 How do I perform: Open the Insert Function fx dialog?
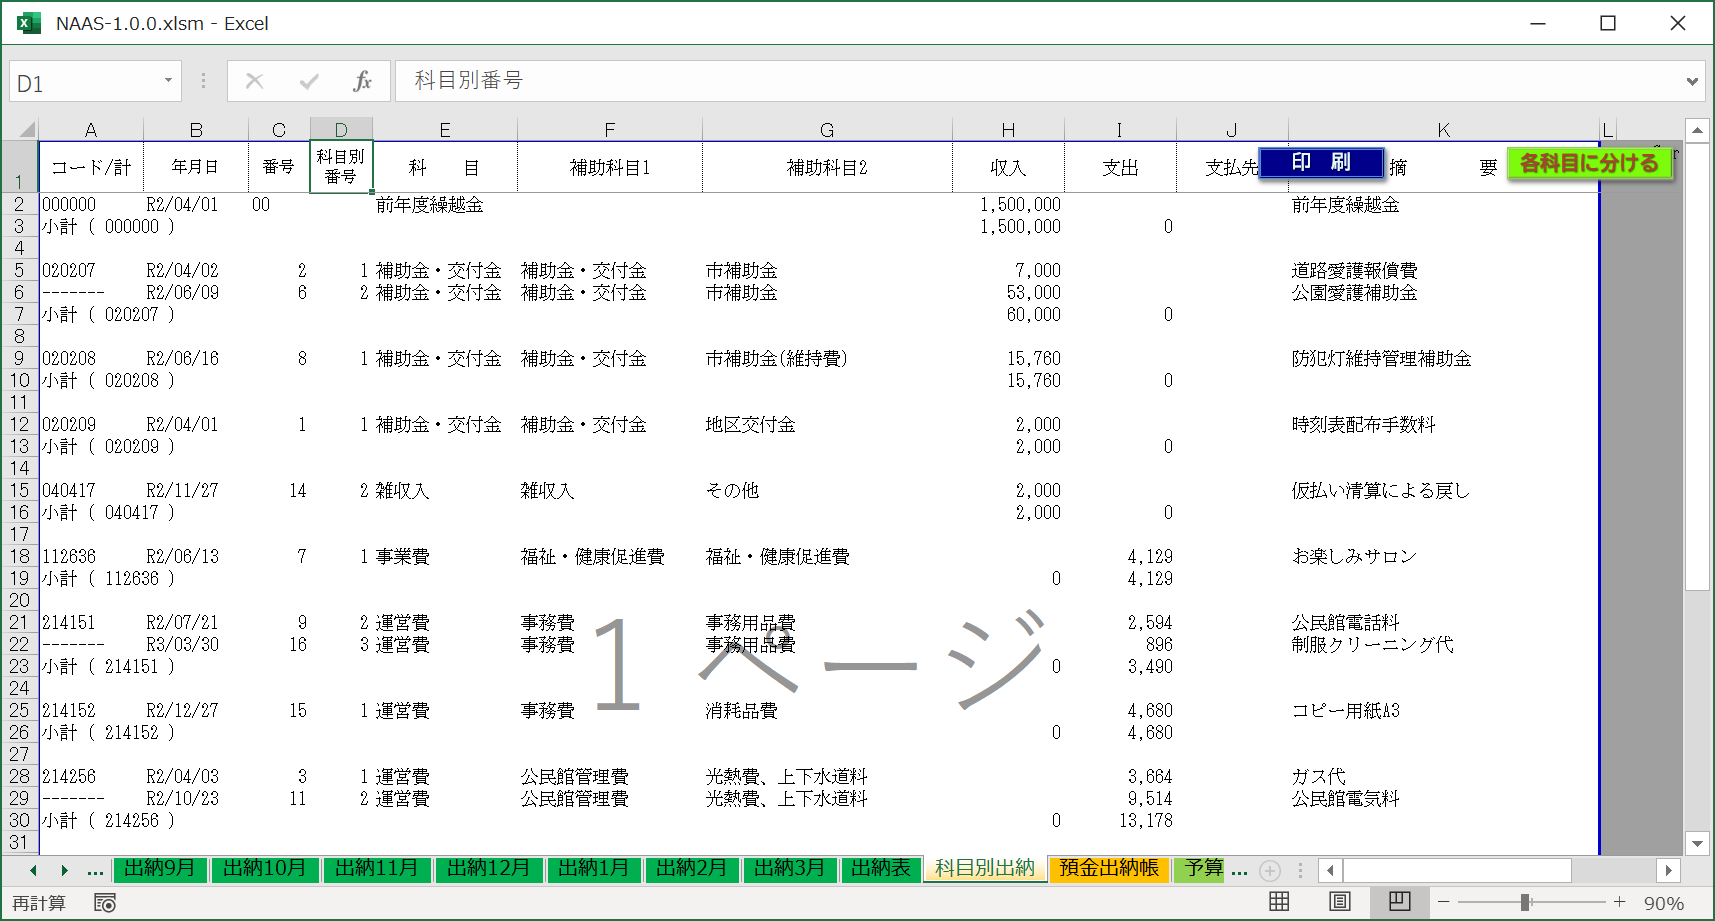coord(362,81)
